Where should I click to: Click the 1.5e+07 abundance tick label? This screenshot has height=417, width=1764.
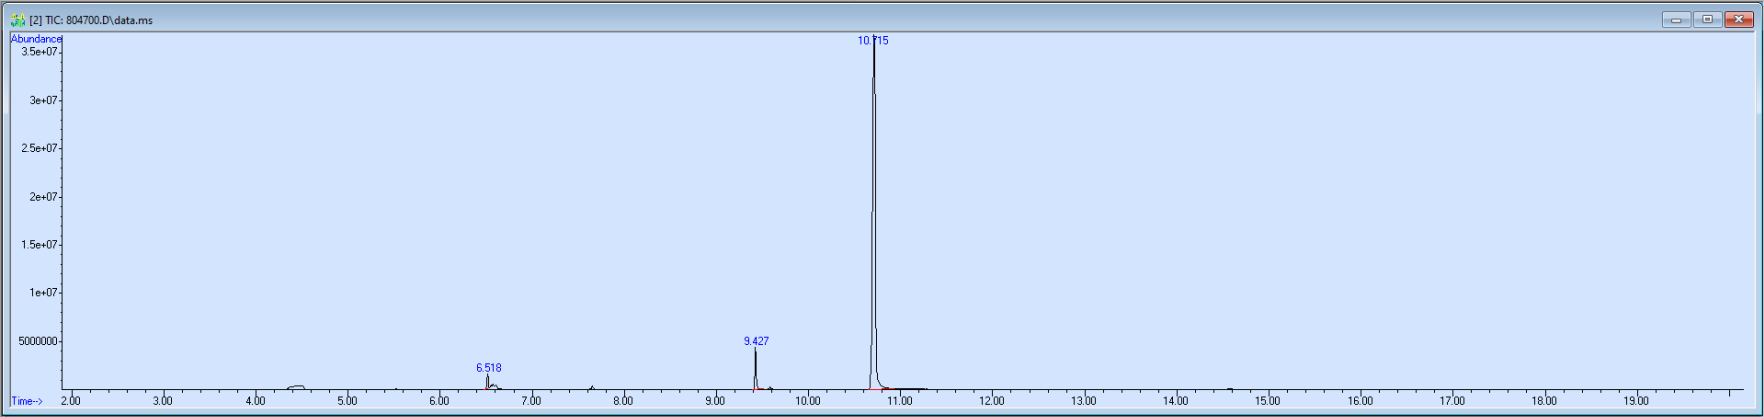coord(40,245)
